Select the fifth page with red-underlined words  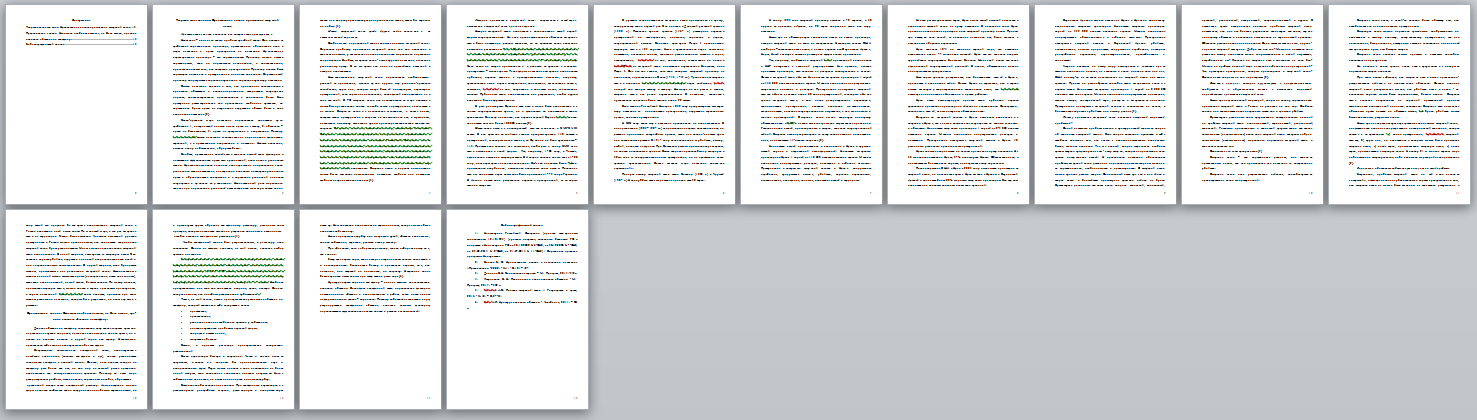pyautogui.click(x=664, y=104)
